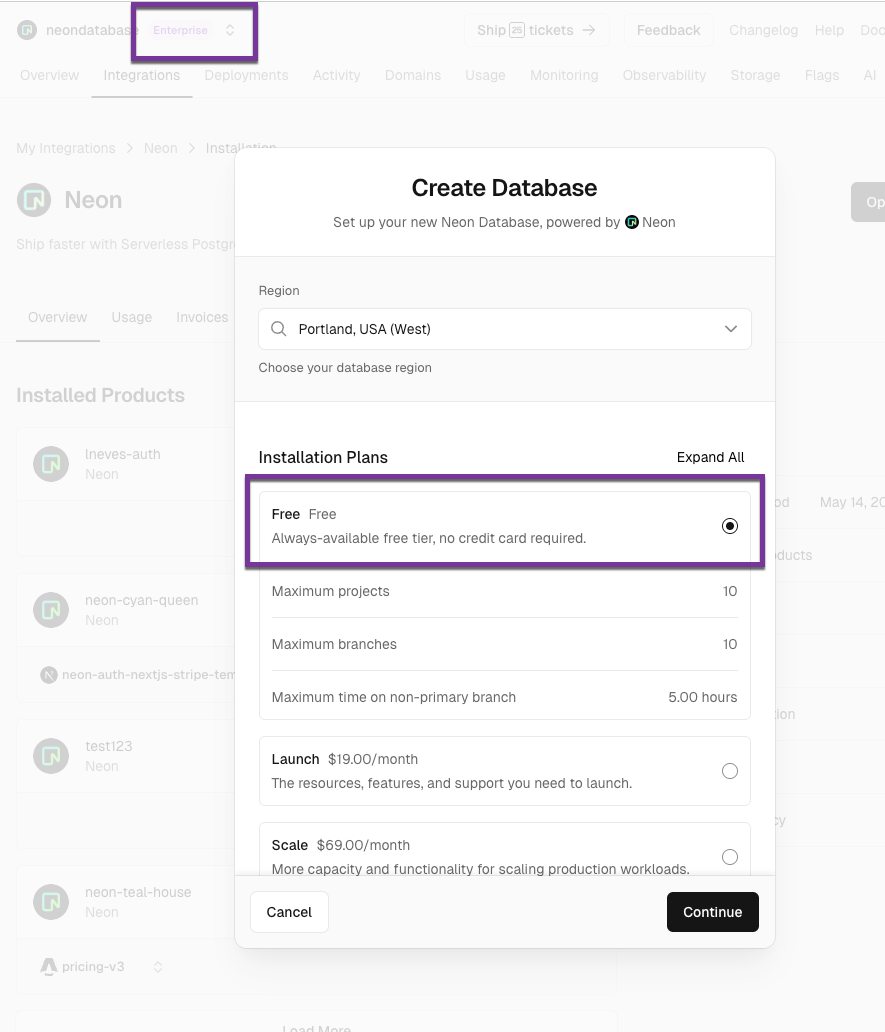Go to the Storage tab
This screenshot has width=885, height=1032.
tap(755, 75)
